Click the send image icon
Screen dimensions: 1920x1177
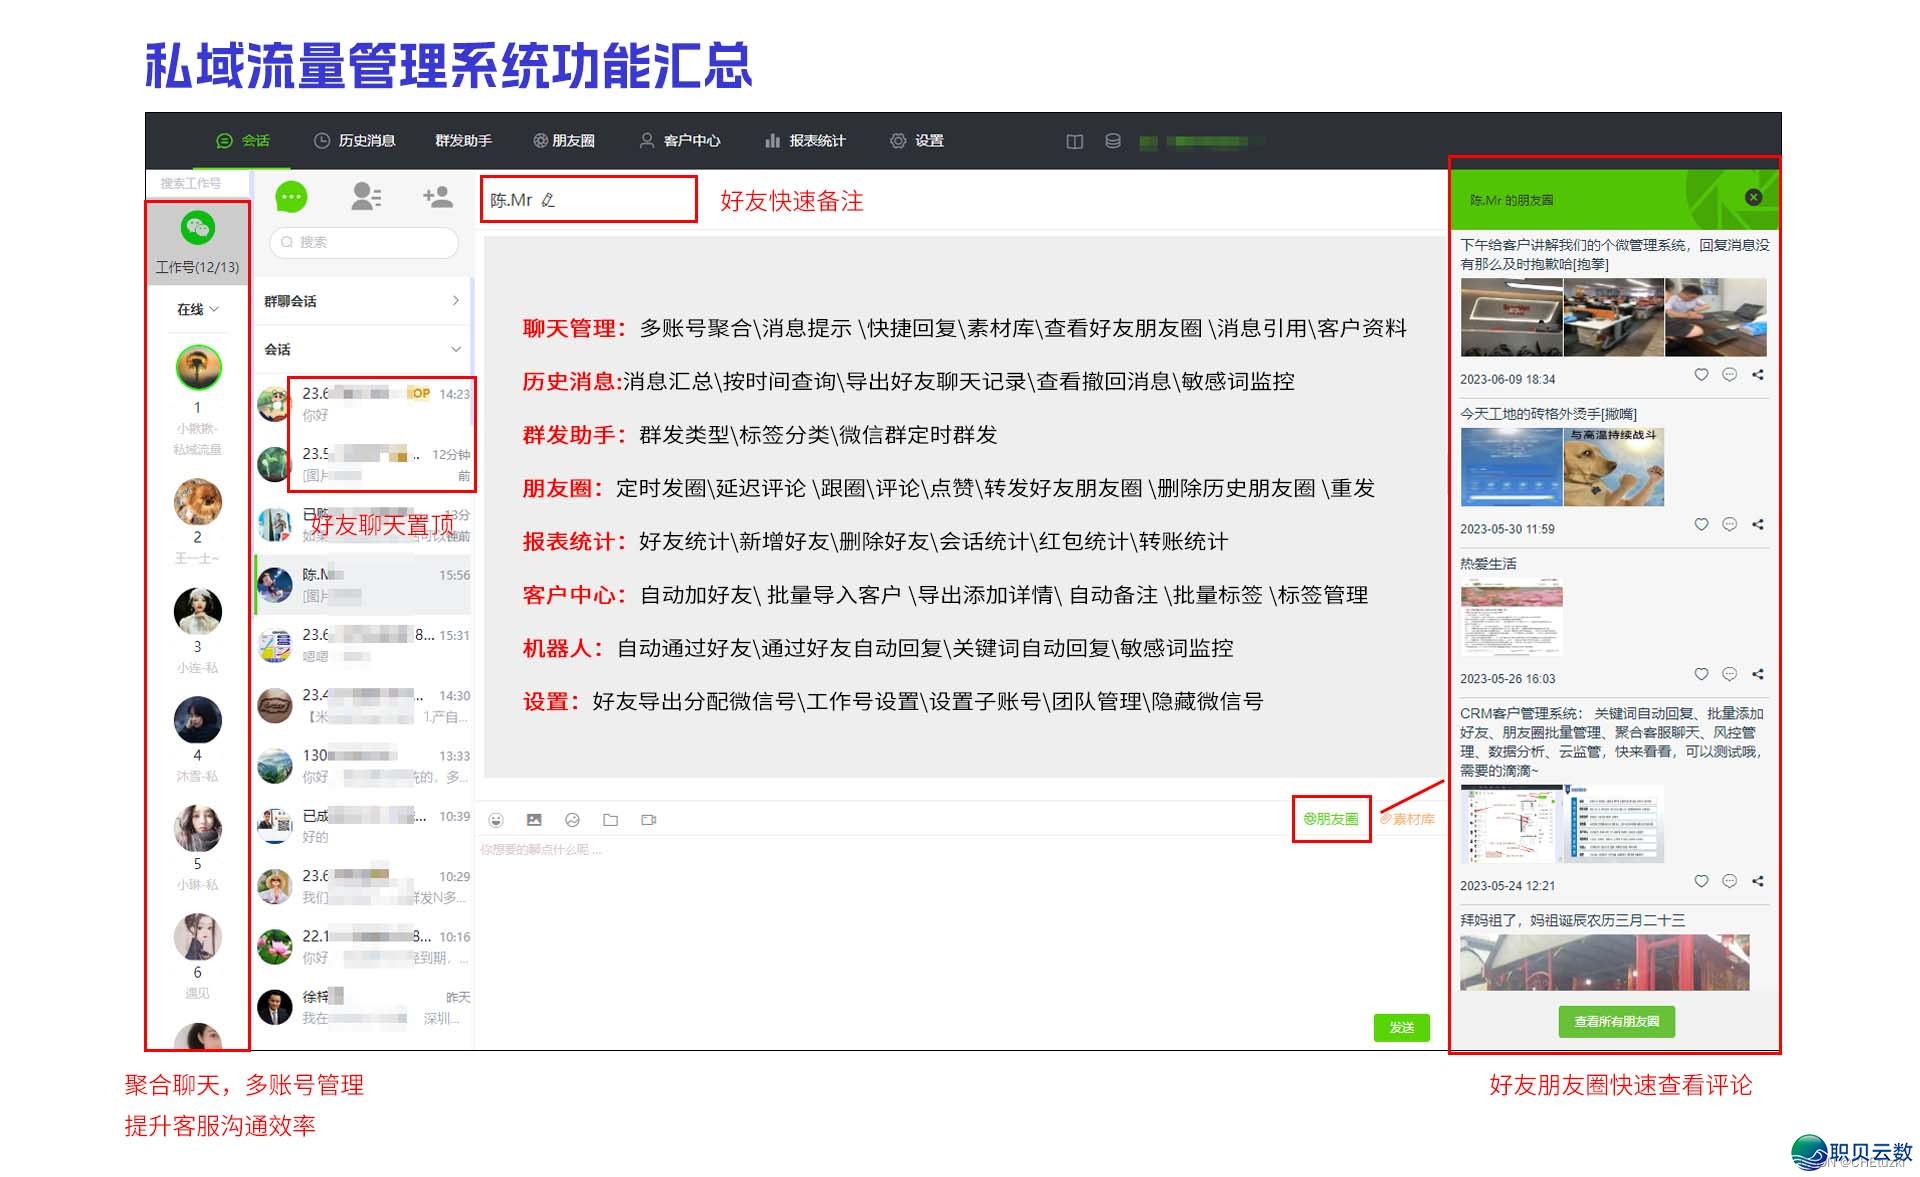534,820
